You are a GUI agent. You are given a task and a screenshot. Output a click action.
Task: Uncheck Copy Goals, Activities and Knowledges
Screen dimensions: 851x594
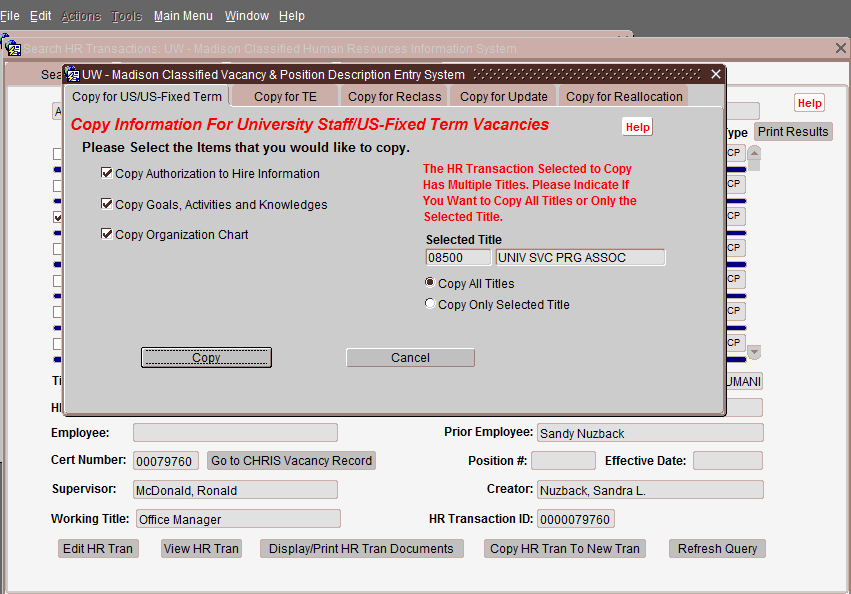106,204
